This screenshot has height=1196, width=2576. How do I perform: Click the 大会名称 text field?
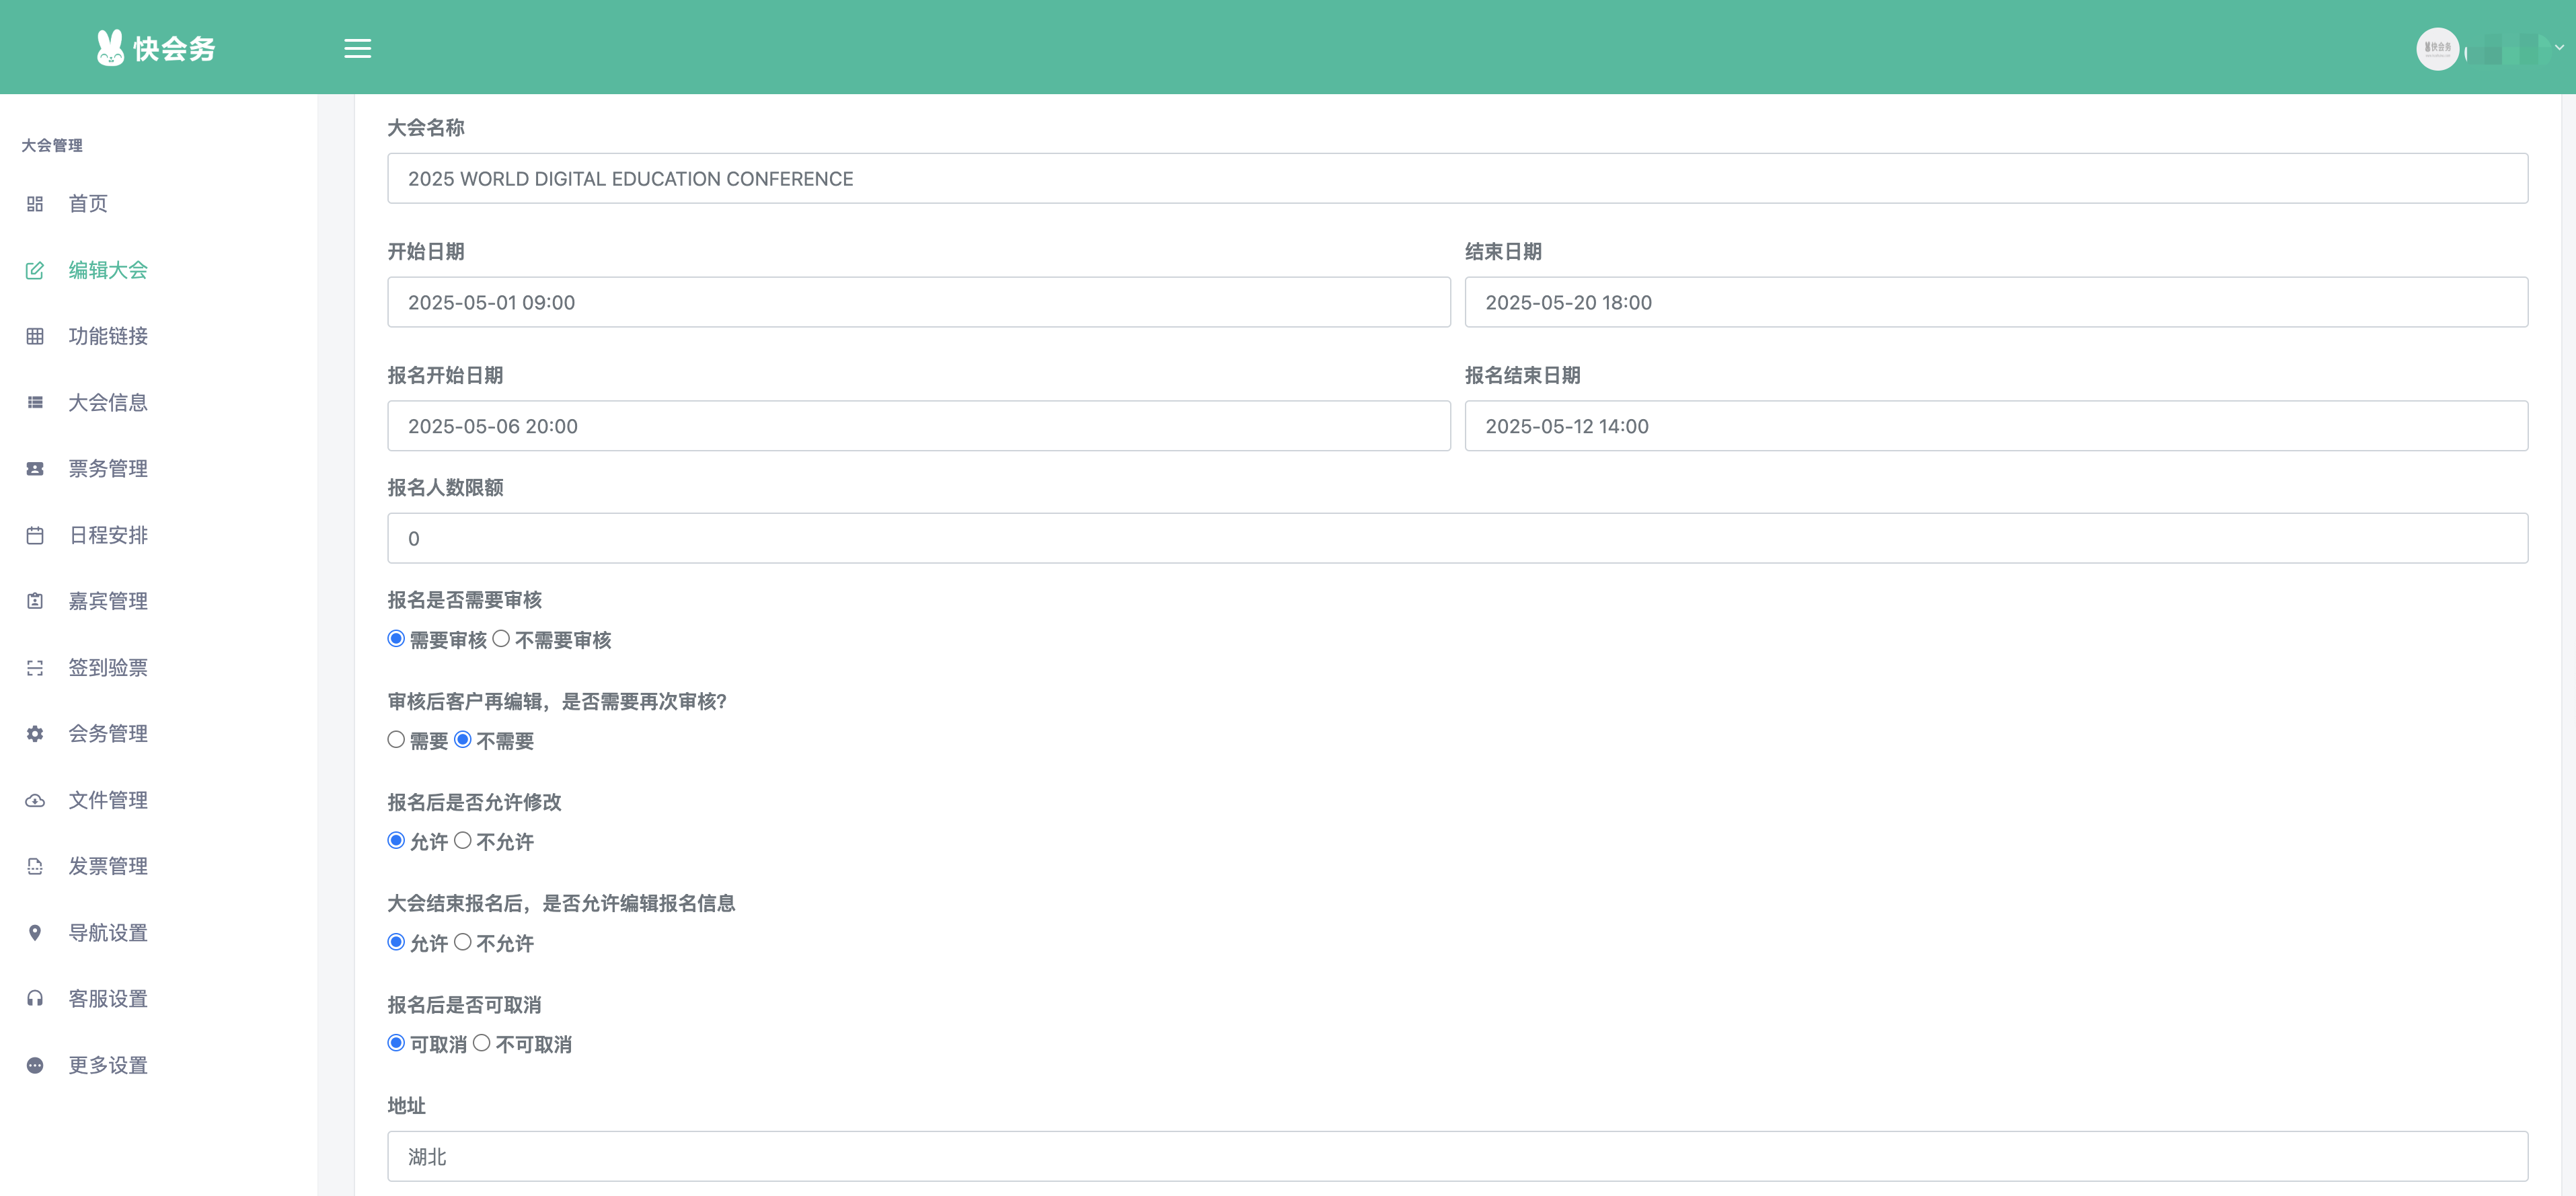tap(1457, 178)
